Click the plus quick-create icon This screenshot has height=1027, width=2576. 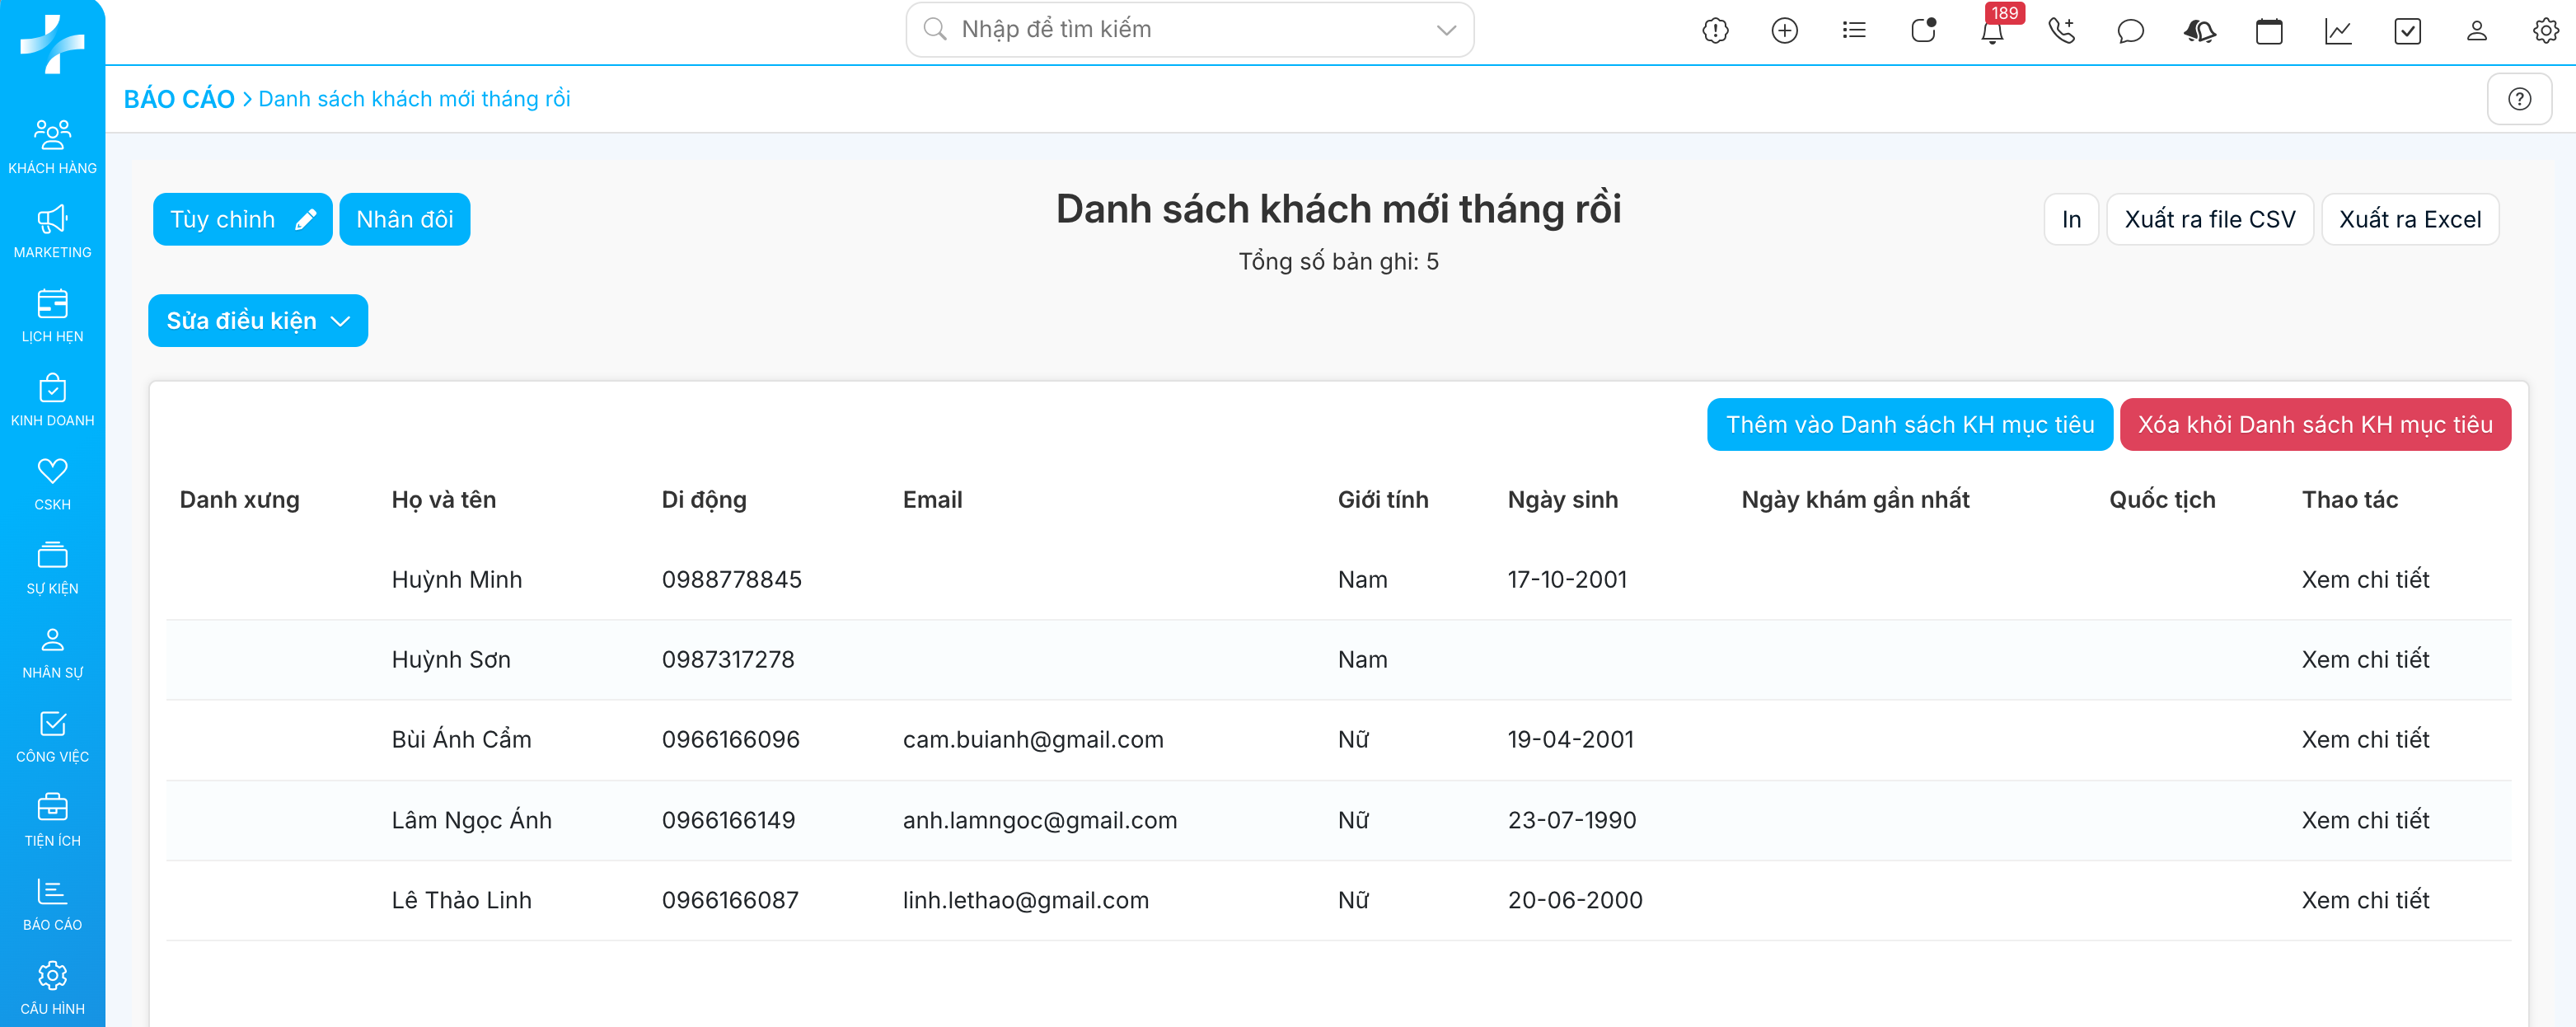(1784, 31)
